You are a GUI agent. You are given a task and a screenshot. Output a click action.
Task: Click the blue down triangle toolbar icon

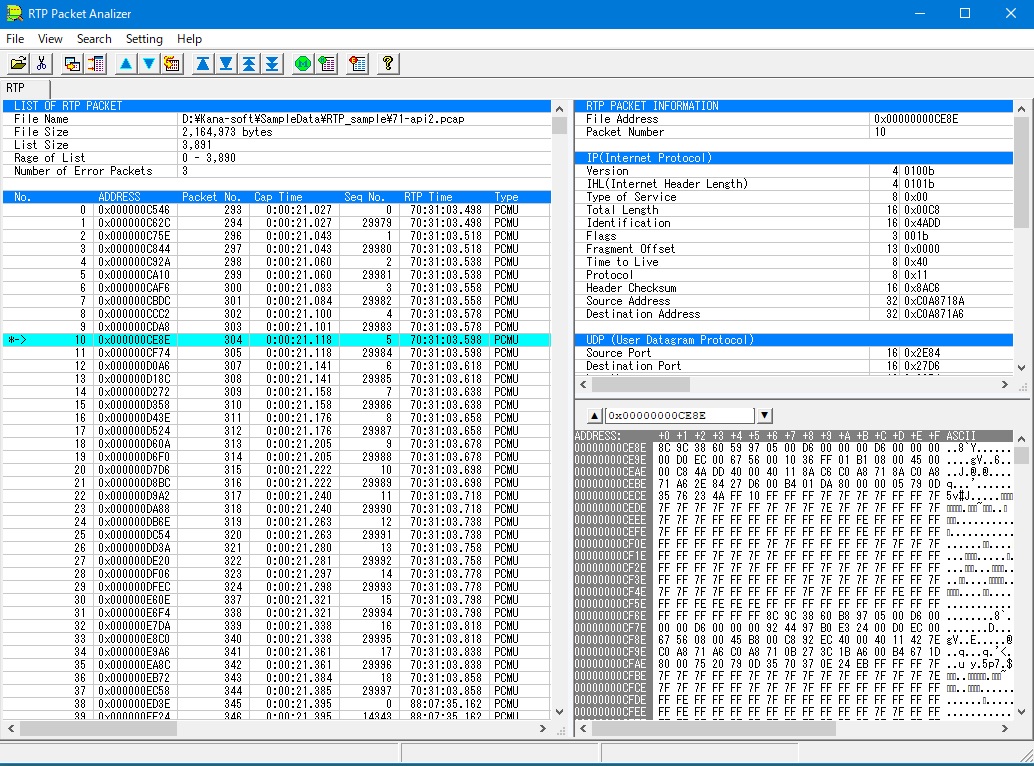149,64
